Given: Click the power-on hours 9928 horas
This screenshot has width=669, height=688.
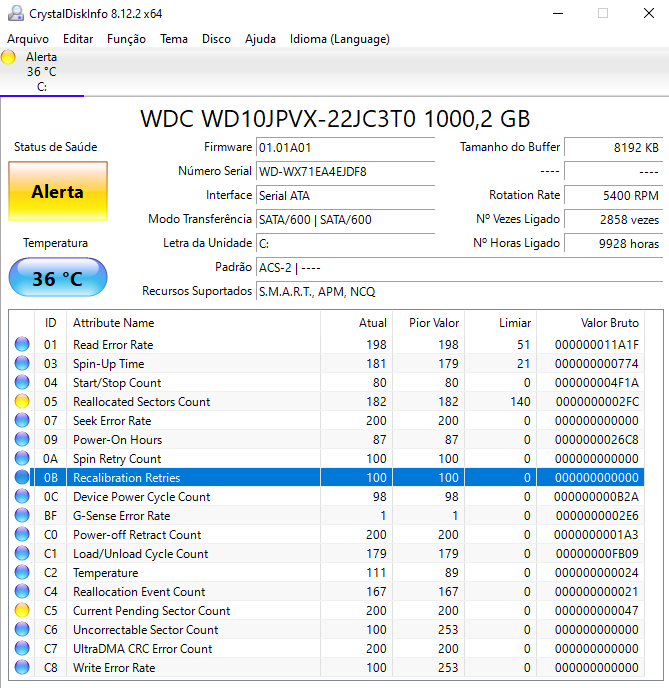Looking at the screenshot, I should 613,244.
